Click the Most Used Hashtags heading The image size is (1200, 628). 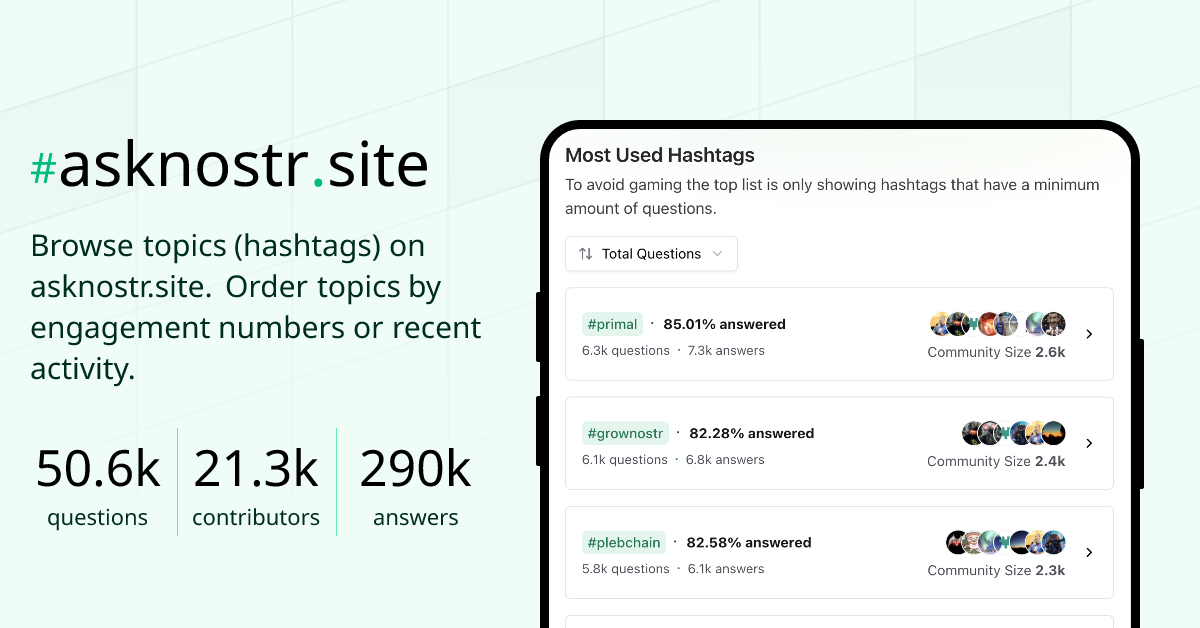(659, 155)
